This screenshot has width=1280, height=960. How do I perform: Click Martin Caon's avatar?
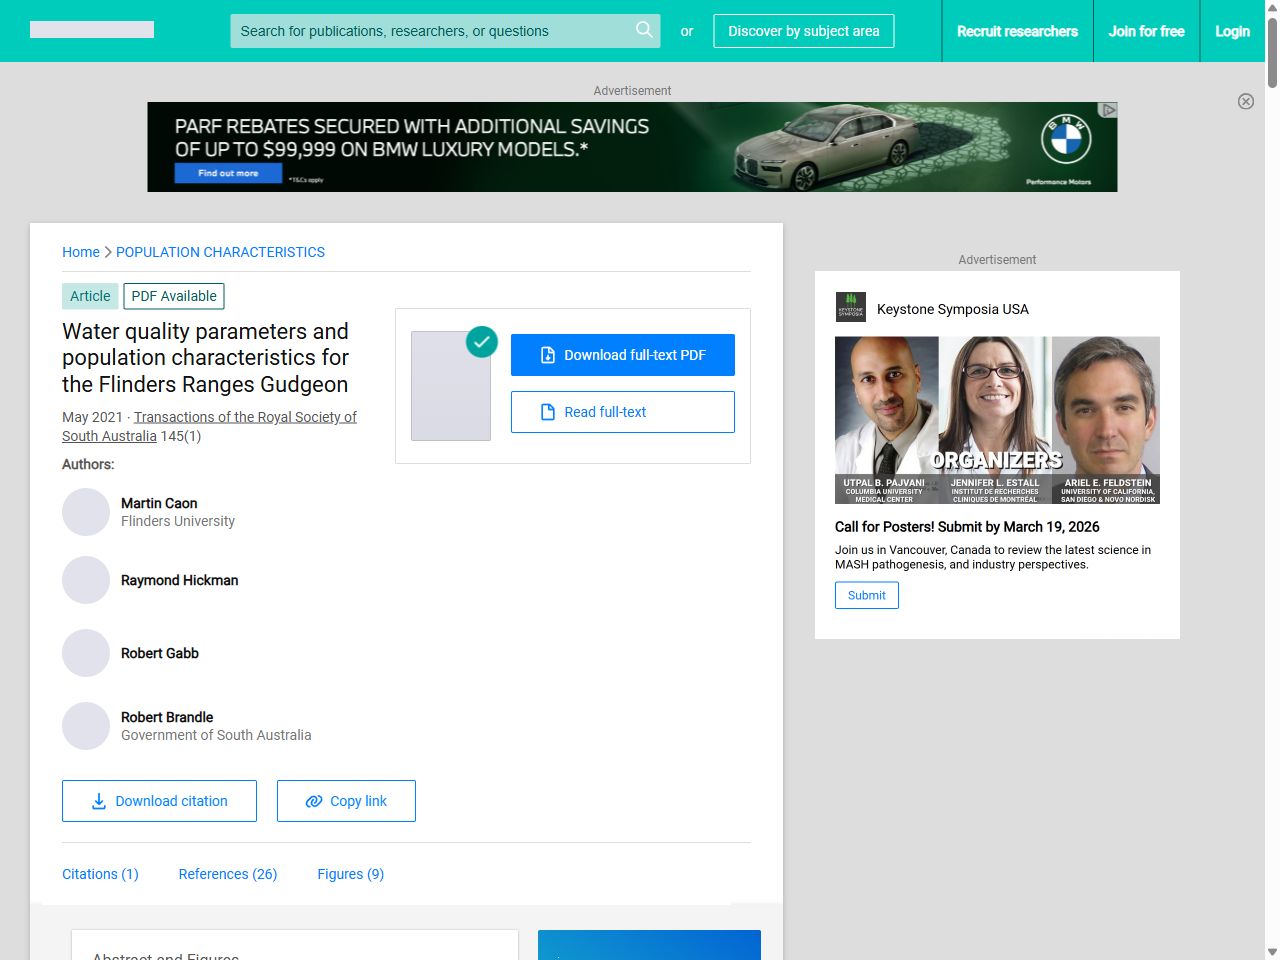[x=86, y=512]
